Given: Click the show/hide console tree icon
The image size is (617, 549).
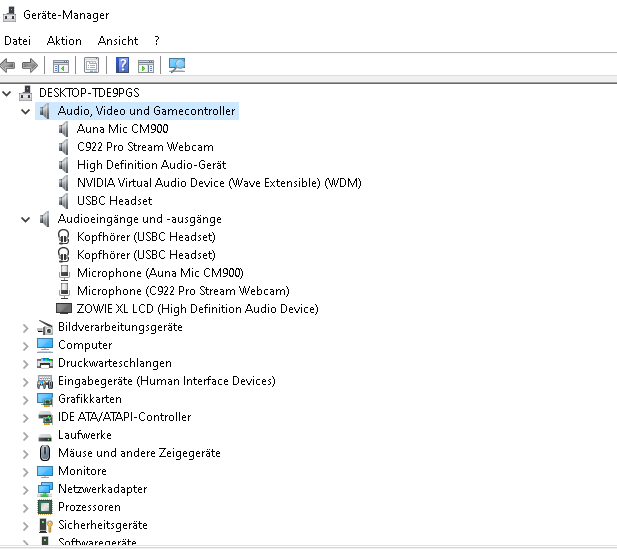Looking at the screenshot, I should [61, 66].
